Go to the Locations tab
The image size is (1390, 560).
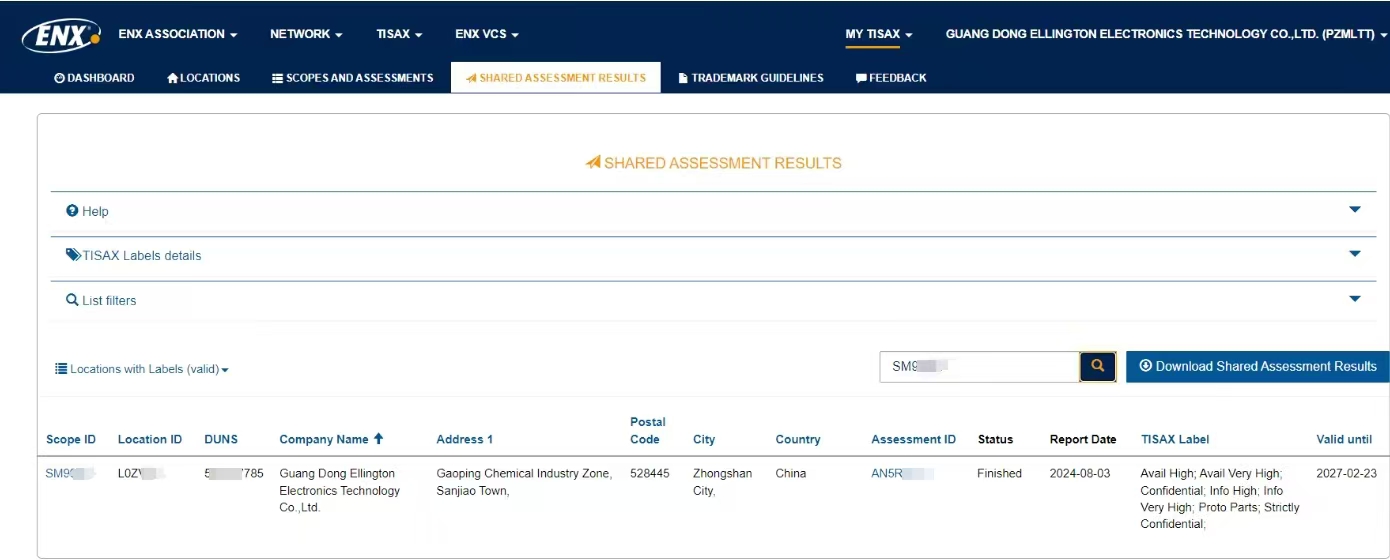204,78
